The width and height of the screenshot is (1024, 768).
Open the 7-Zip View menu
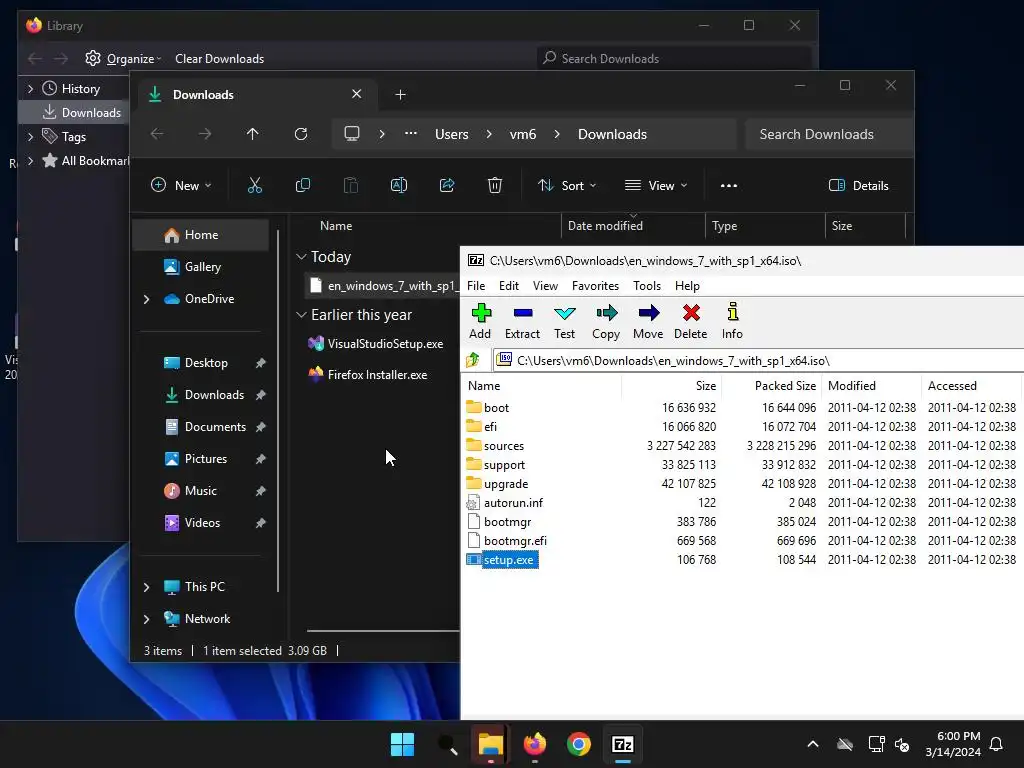coord(545,285)
